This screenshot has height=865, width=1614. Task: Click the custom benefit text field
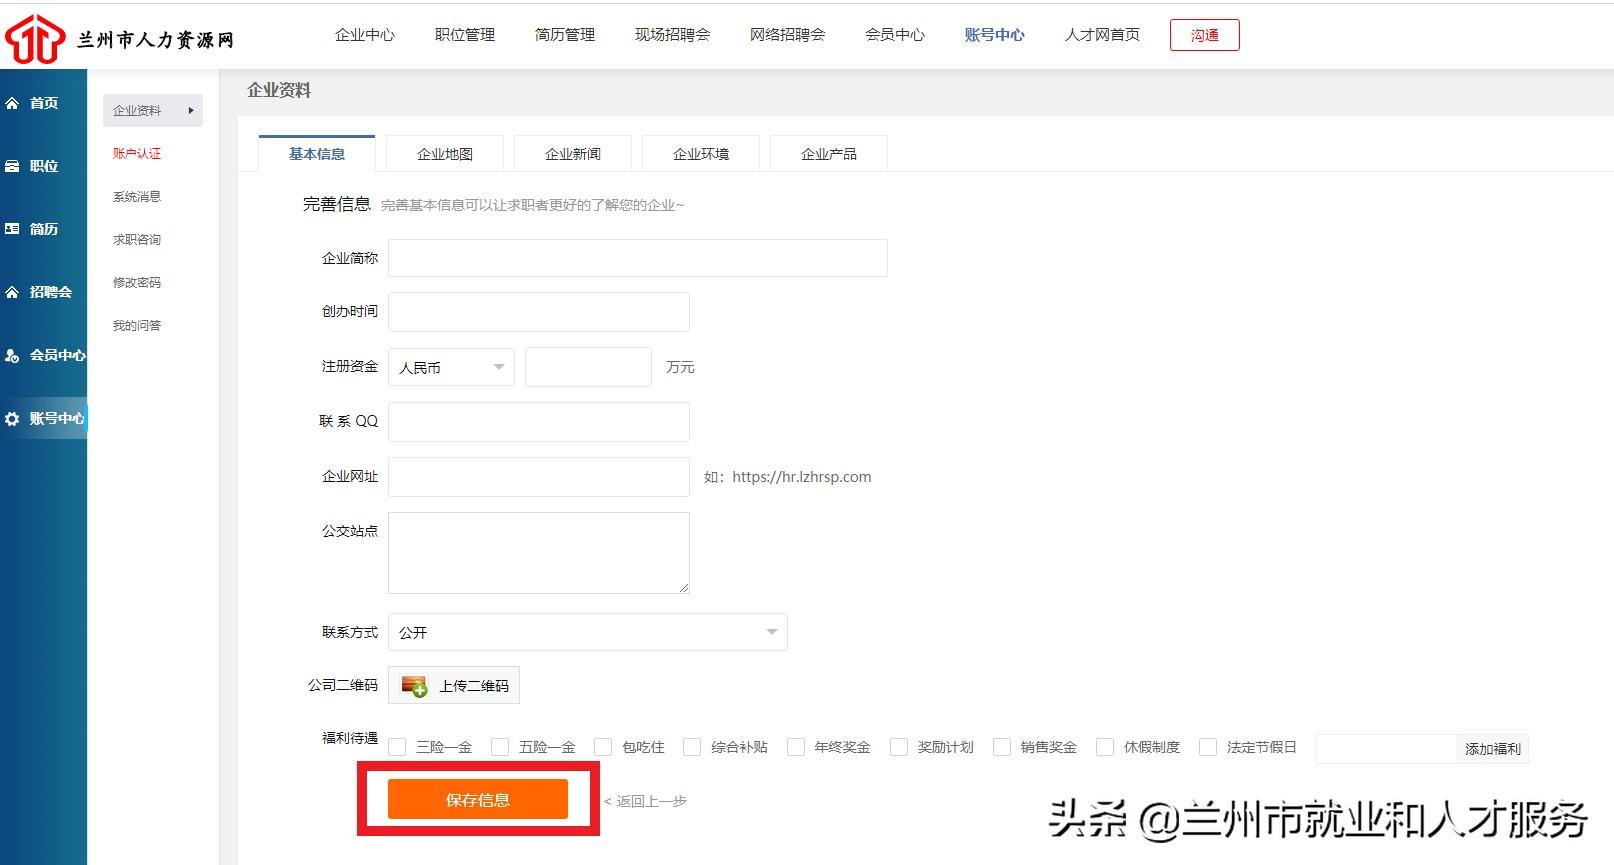pyautogui.click(x=1387, y=749)
